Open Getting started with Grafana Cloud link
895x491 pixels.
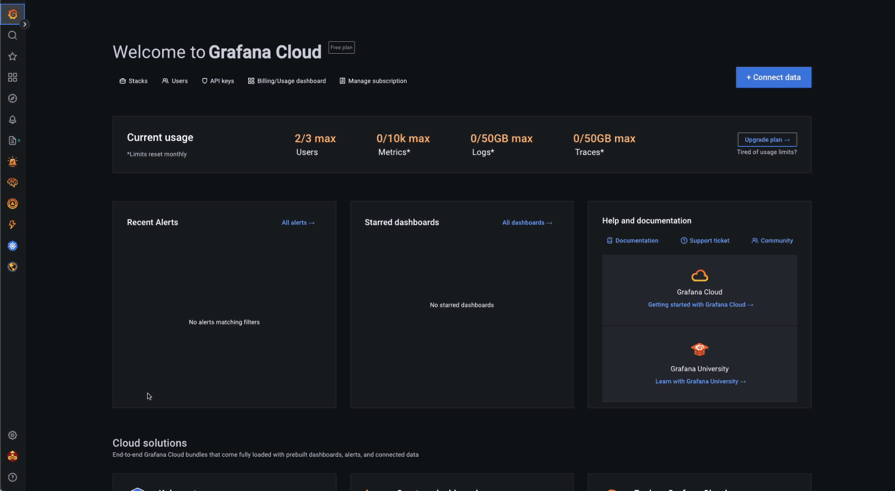[700, 305]
